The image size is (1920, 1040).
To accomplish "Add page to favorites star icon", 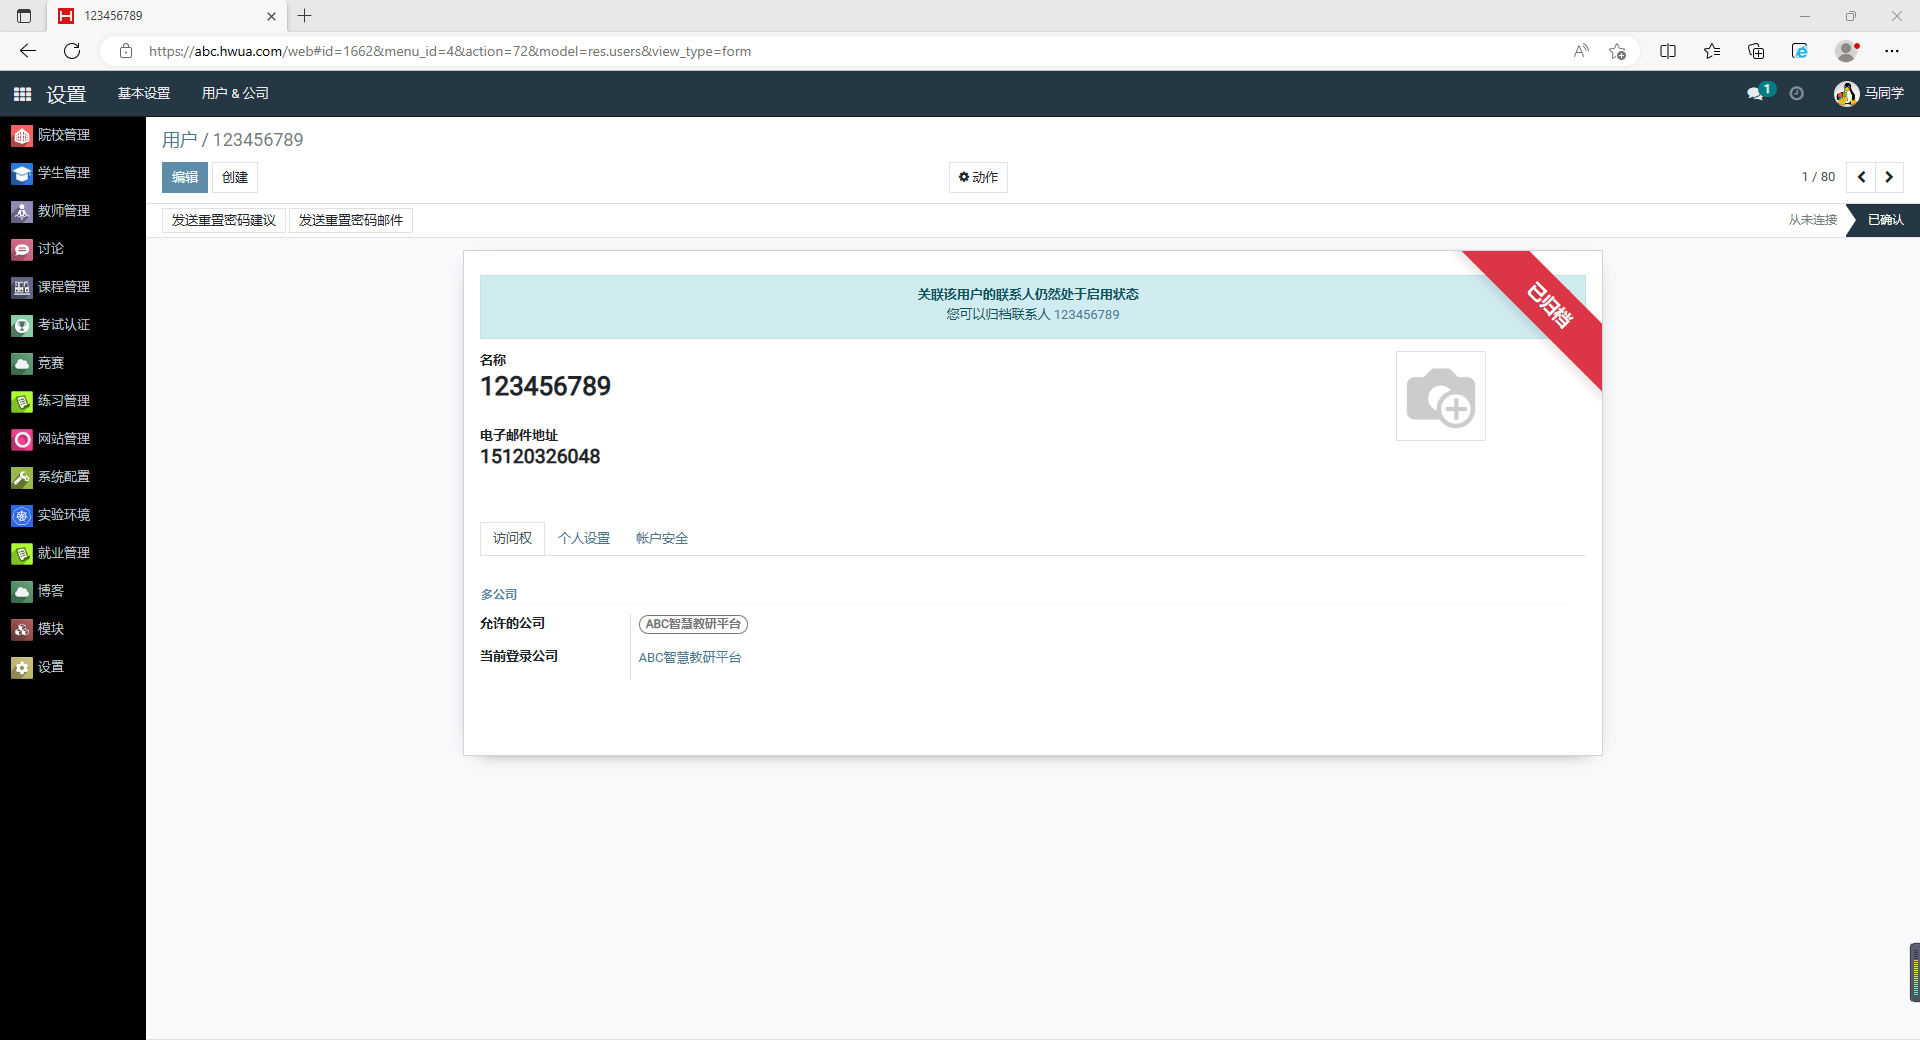I will tap(1617, 51).
